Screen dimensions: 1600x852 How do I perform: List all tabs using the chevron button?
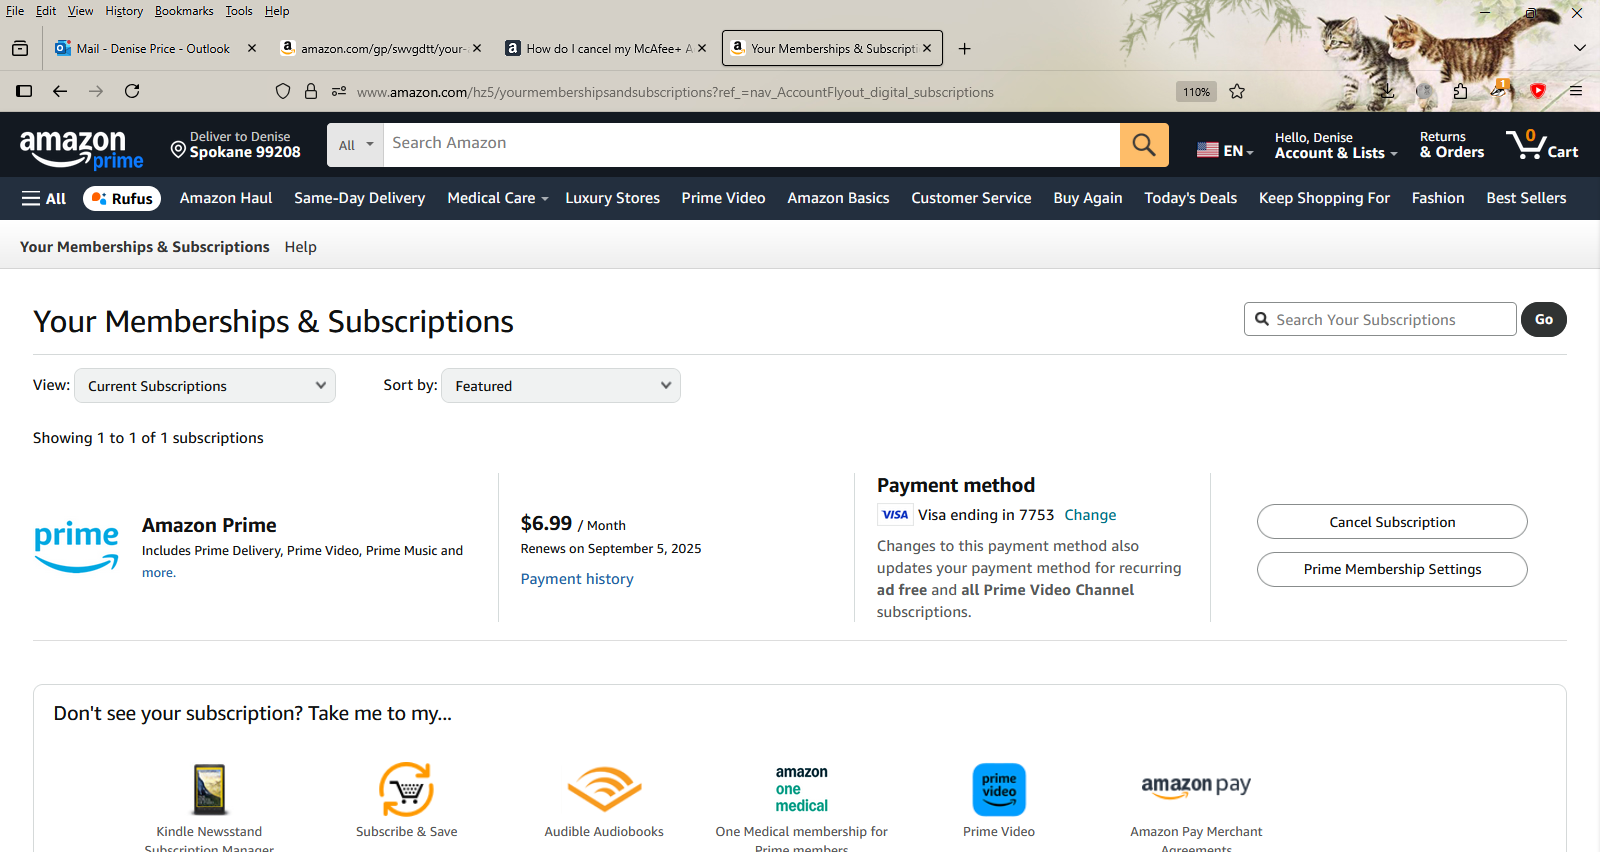1580,48
